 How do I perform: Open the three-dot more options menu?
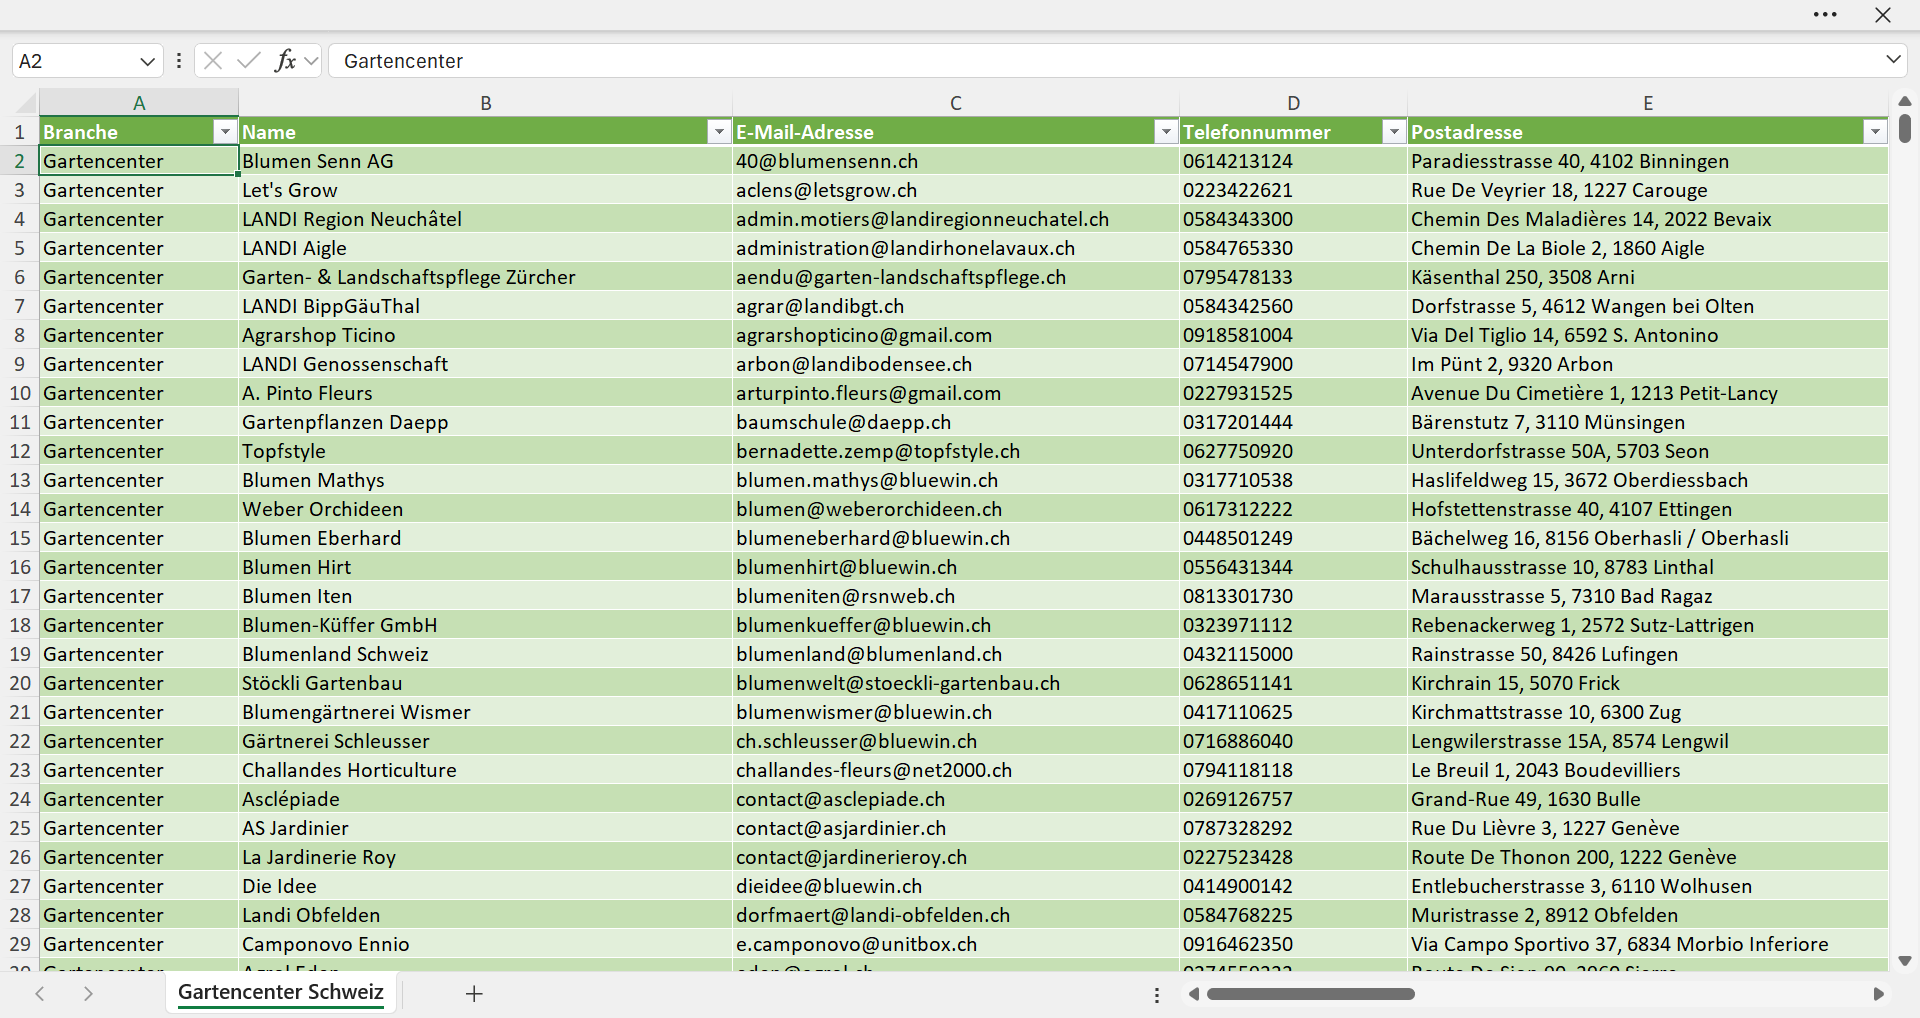tap(1825, 15)
